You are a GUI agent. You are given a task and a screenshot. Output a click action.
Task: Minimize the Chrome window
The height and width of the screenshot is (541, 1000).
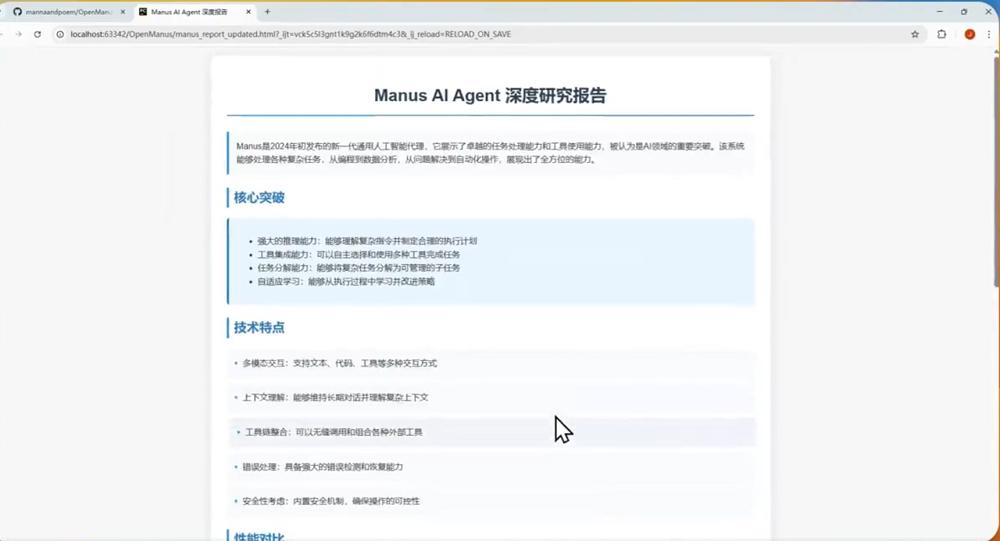(x=939, y=11)
